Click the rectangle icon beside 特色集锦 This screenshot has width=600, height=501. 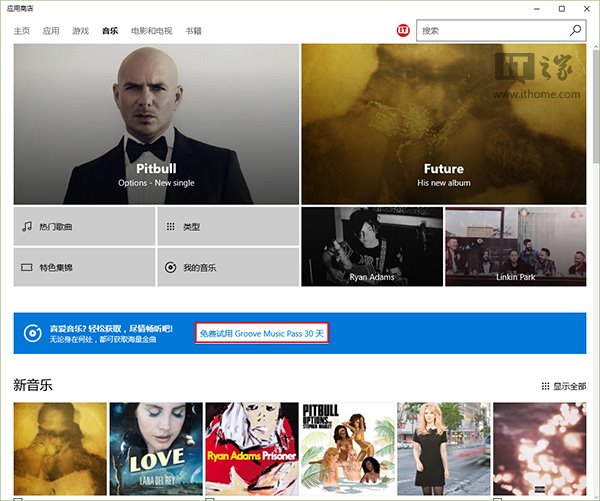[x=26, y=267]
